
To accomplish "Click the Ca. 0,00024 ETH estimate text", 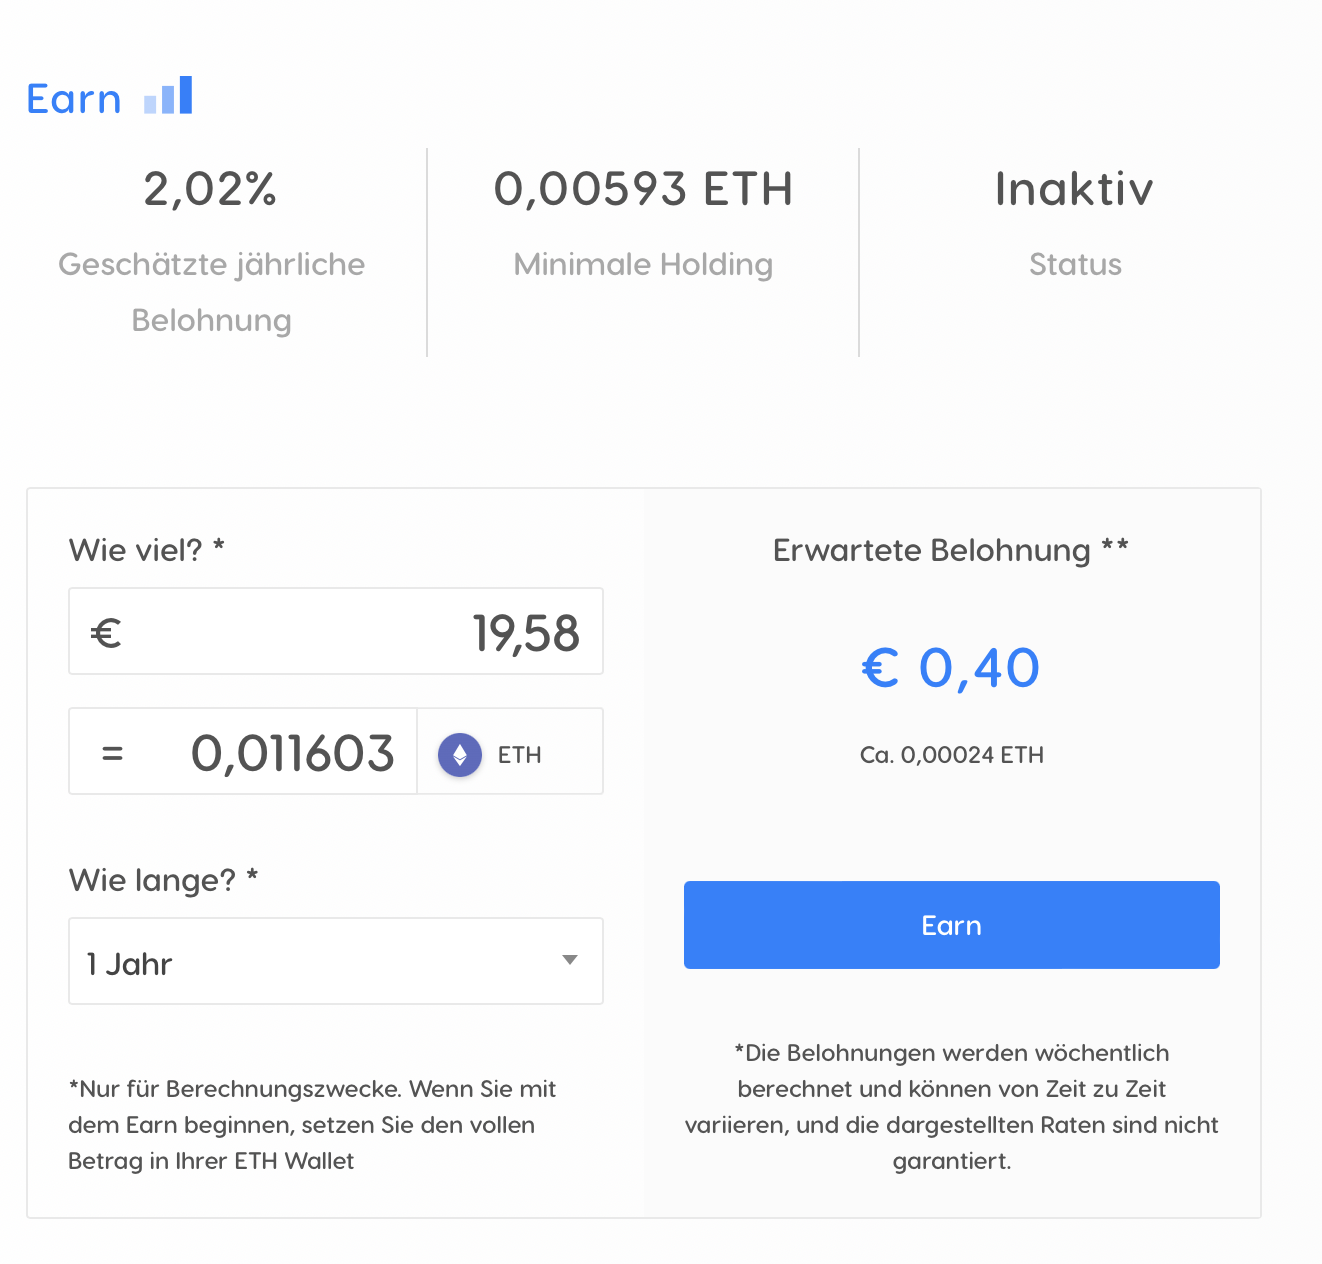I will tap(952, 755).
